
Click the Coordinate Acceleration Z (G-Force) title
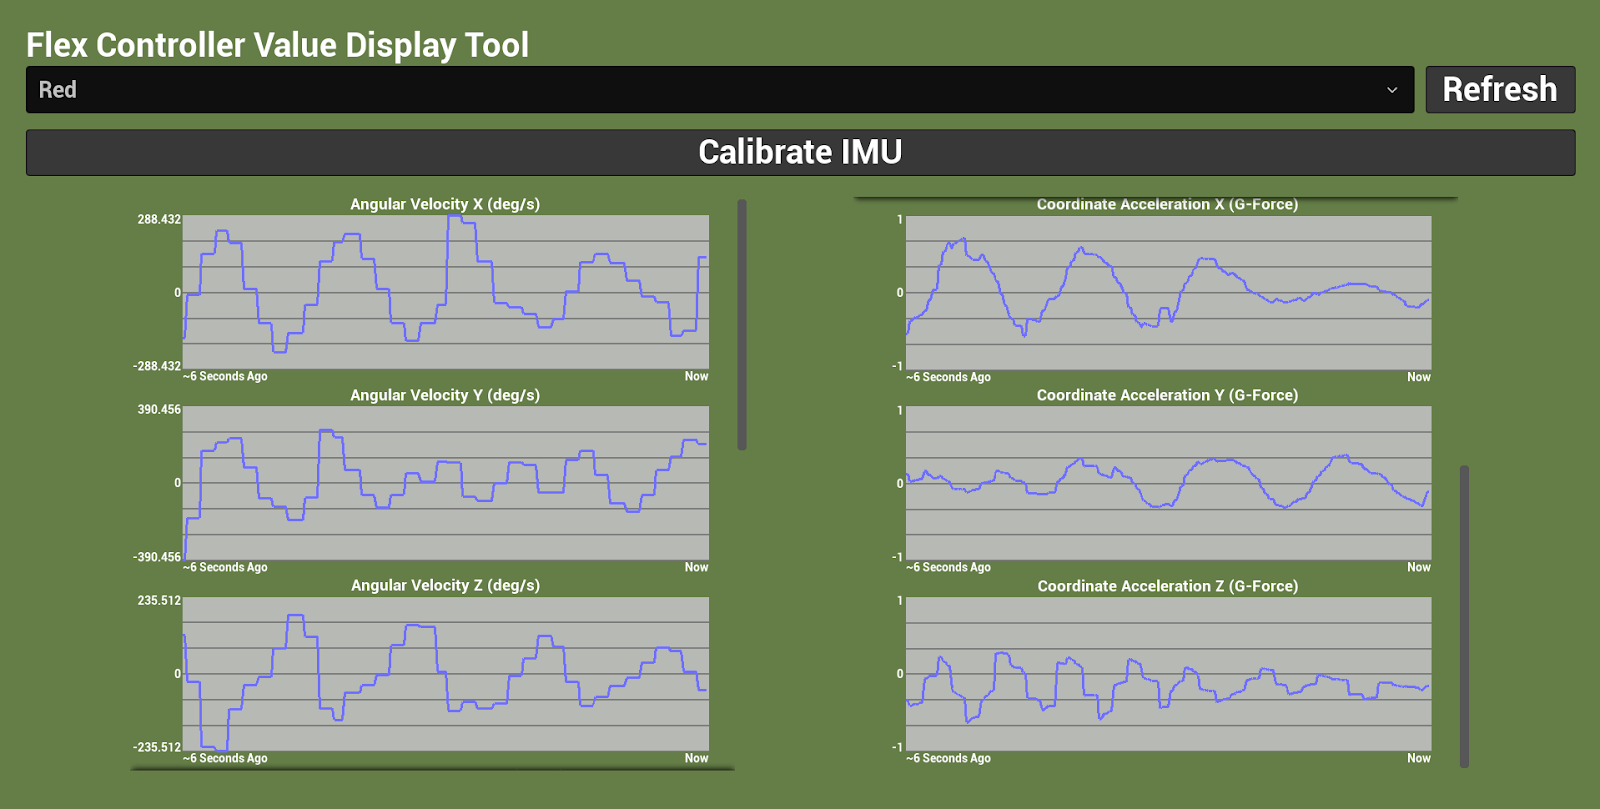[1167, 586]
